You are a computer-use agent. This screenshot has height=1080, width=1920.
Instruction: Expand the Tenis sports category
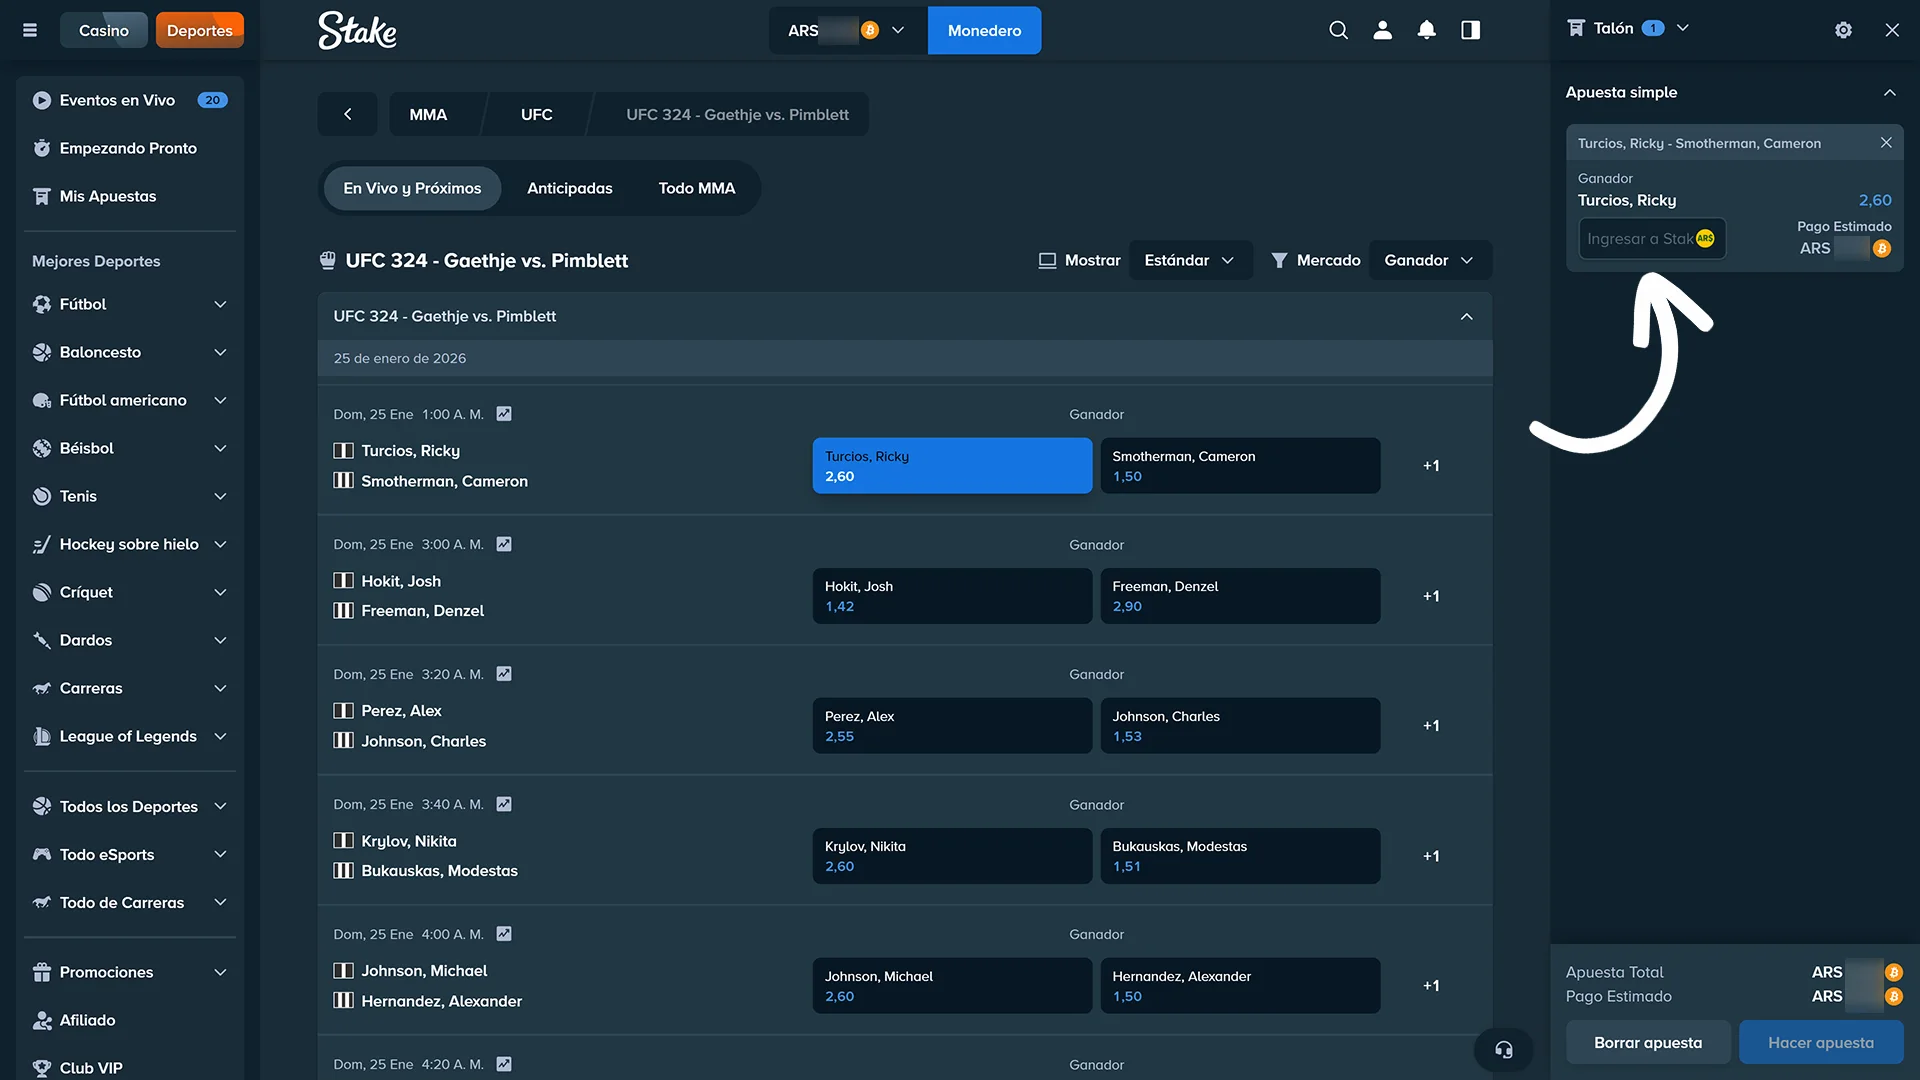(x=129, y=496)
